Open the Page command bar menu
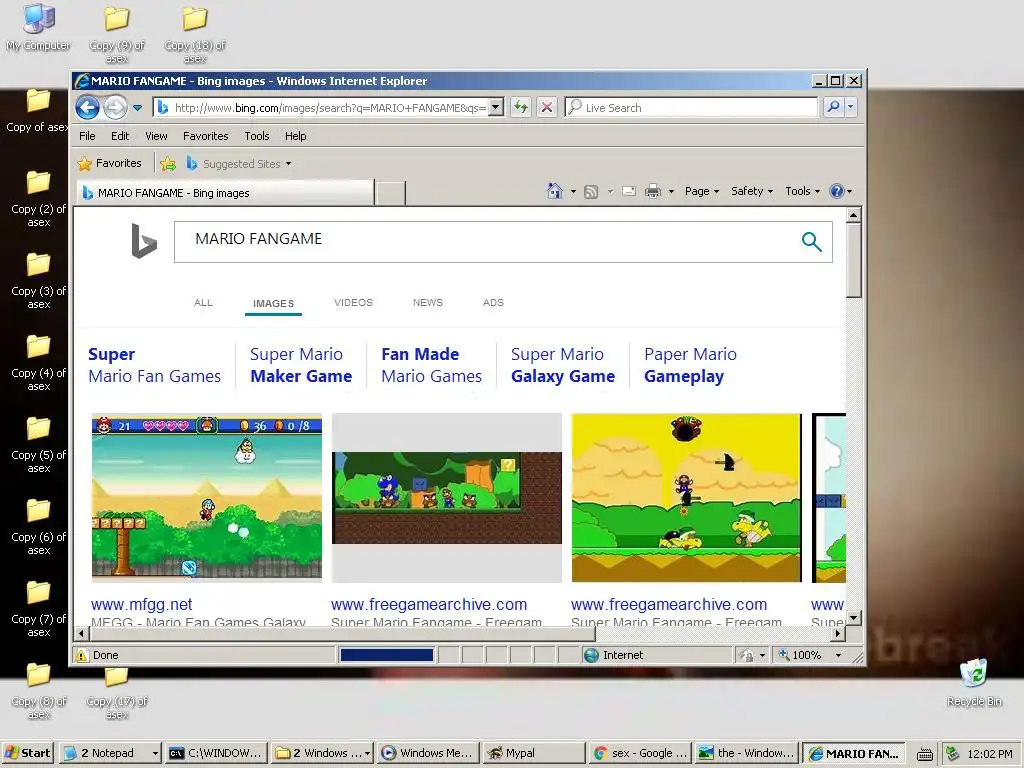 pyautogui.click(x=702, y=191)
